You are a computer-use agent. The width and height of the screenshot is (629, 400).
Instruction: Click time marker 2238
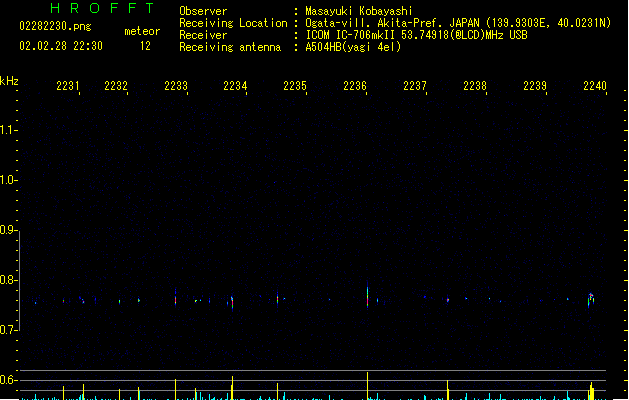click(x=475, y=86)
